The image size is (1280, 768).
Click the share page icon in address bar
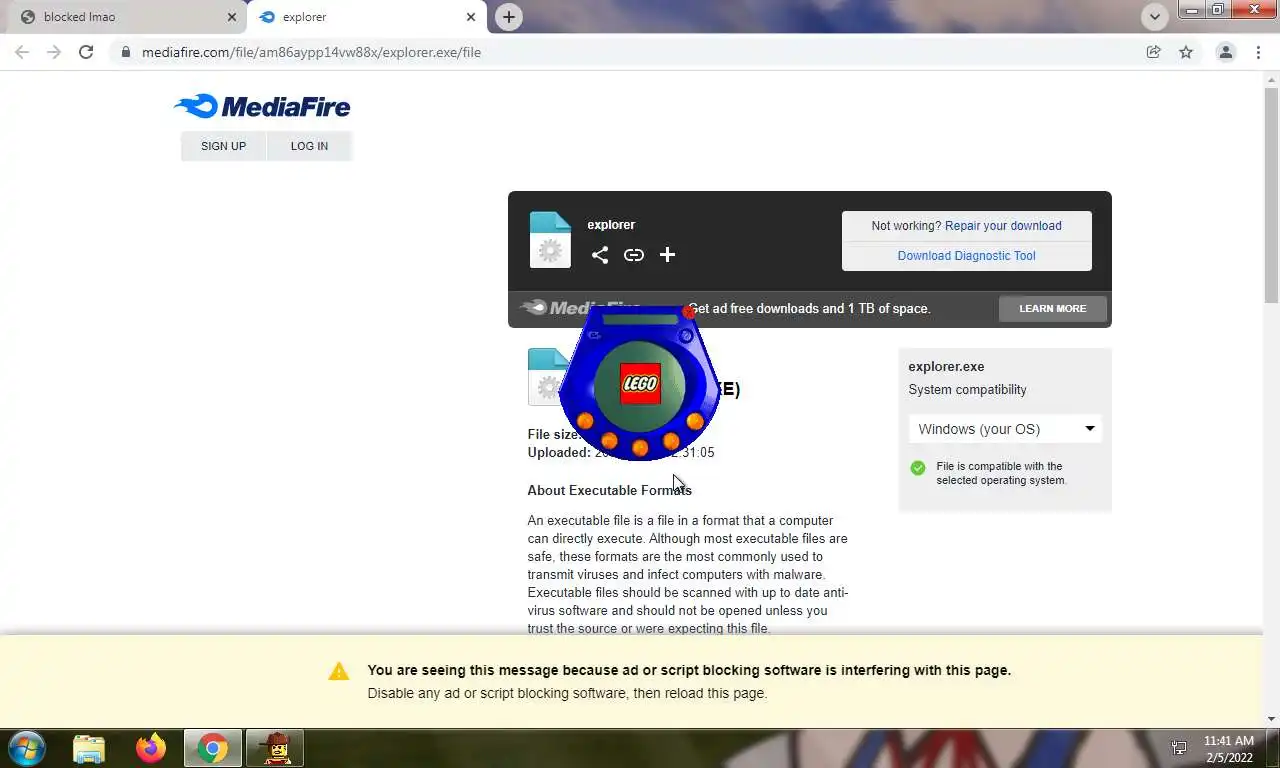click(1153, 52)
